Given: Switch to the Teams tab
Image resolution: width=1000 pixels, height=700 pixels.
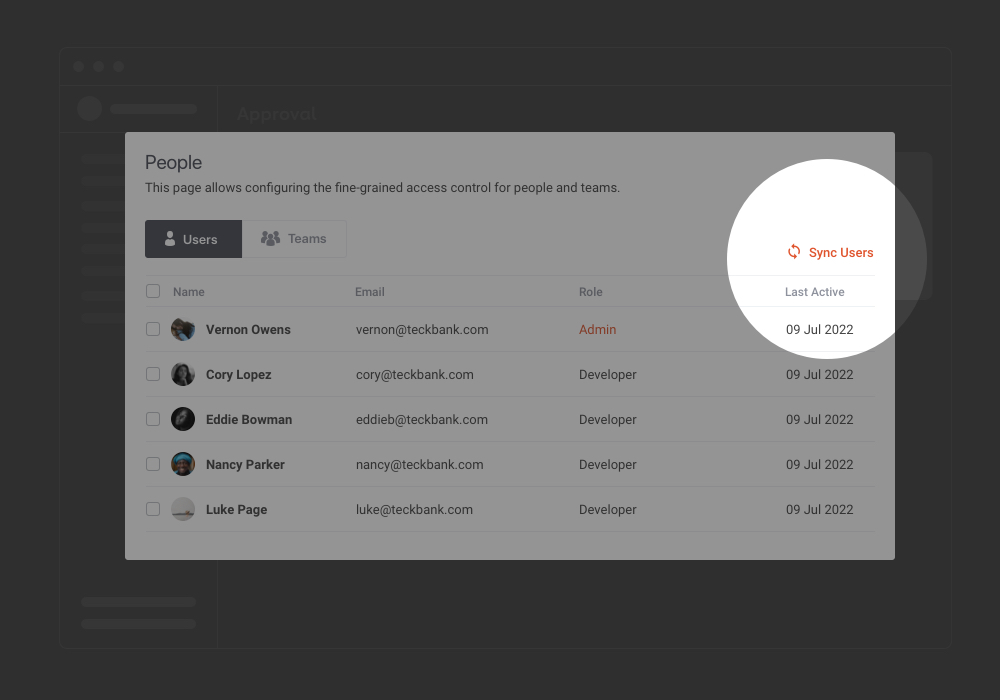Looking at the screenshot, I should (294, 238).
